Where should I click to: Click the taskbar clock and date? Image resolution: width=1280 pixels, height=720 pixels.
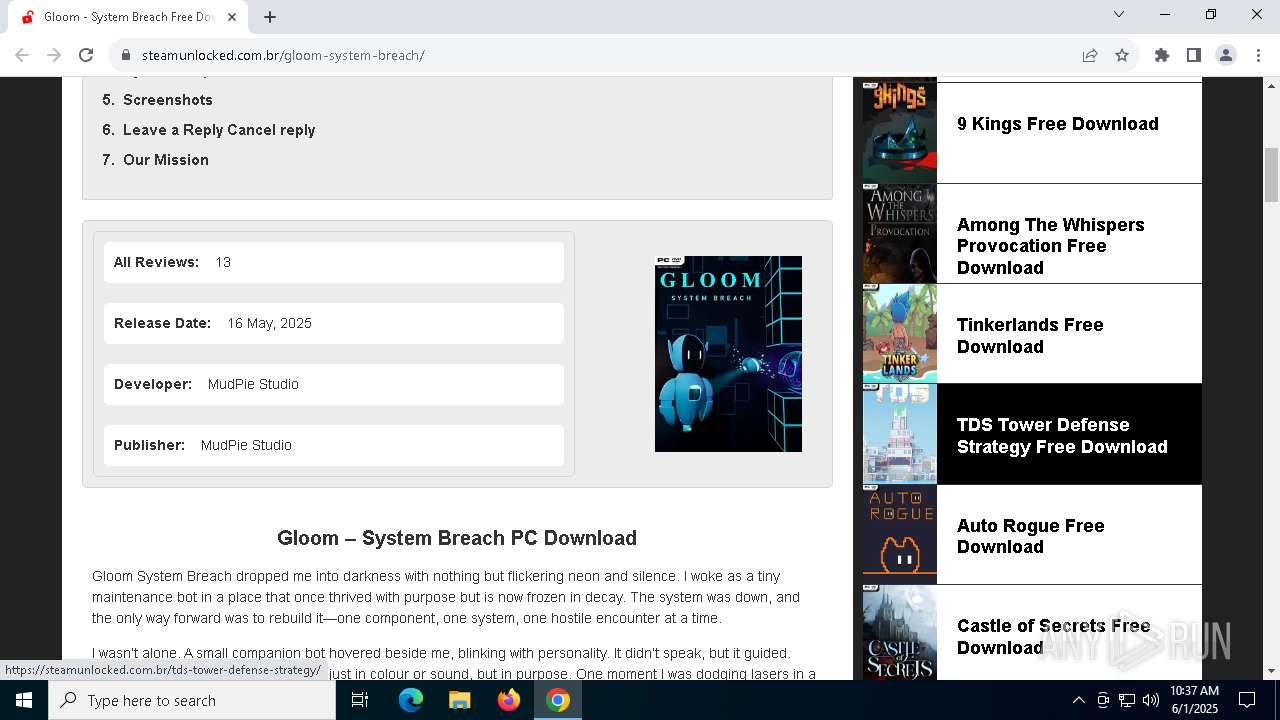(x=1194, y=700)
